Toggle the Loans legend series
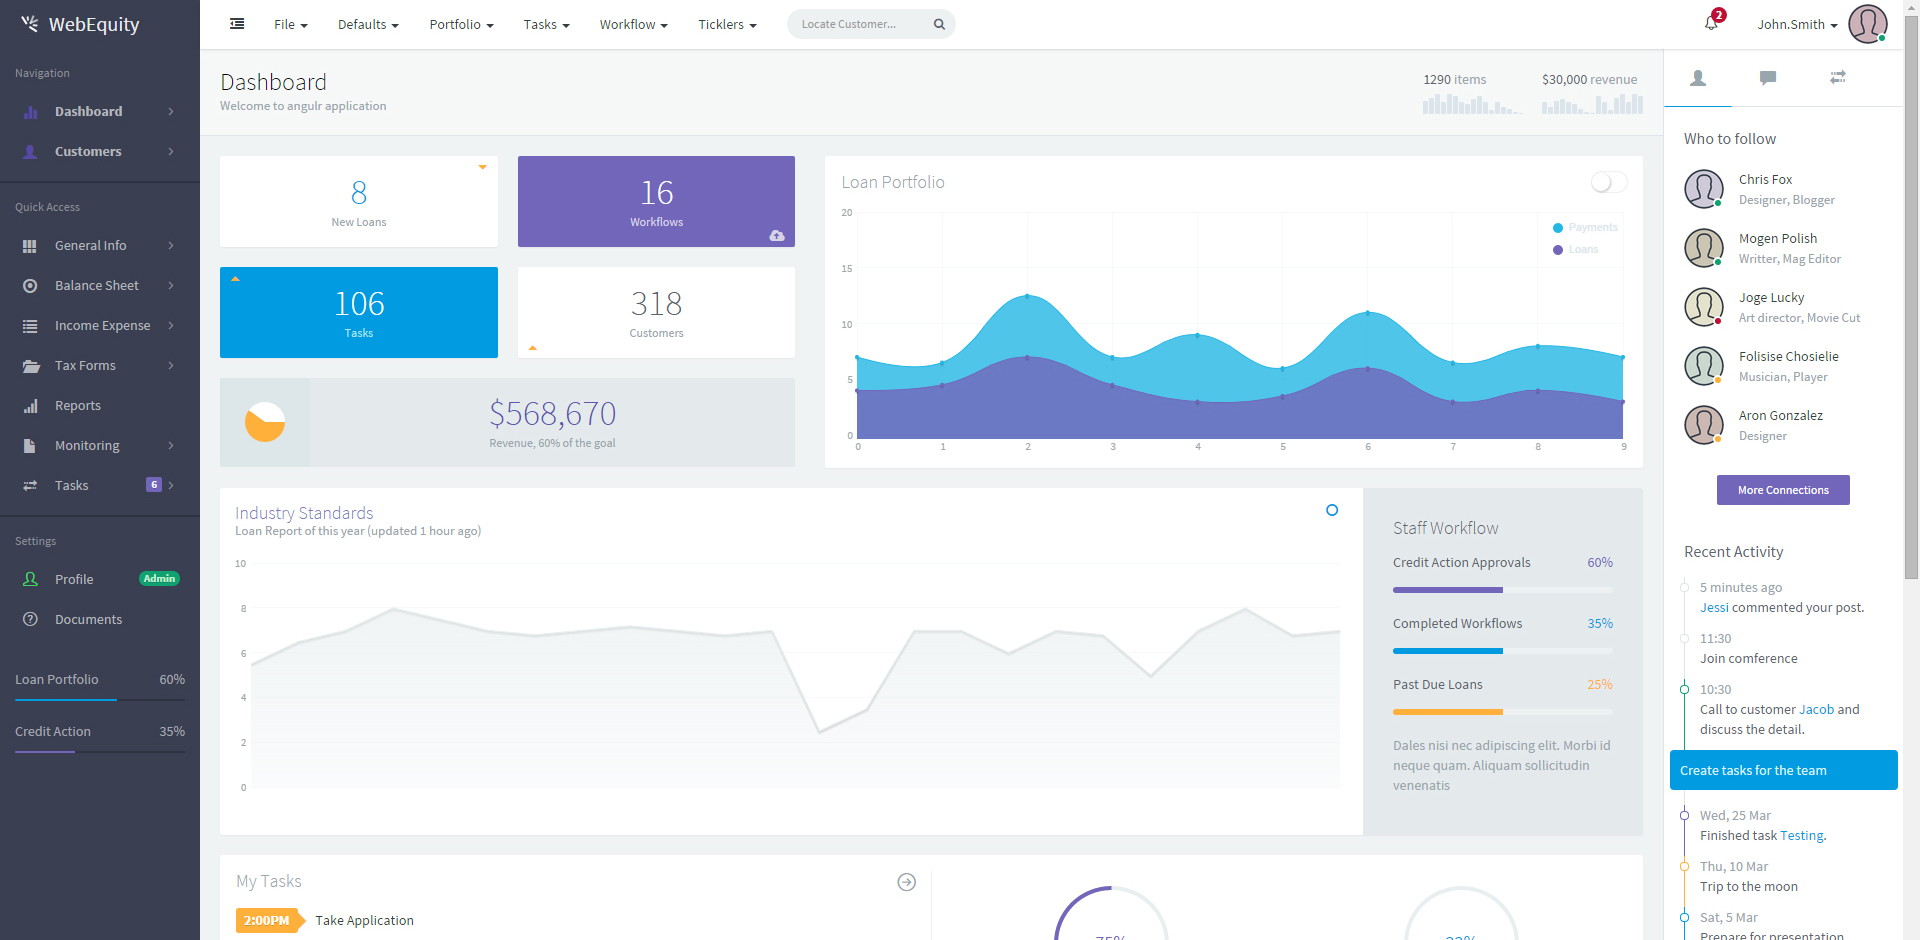 [x=1576, y=250]
